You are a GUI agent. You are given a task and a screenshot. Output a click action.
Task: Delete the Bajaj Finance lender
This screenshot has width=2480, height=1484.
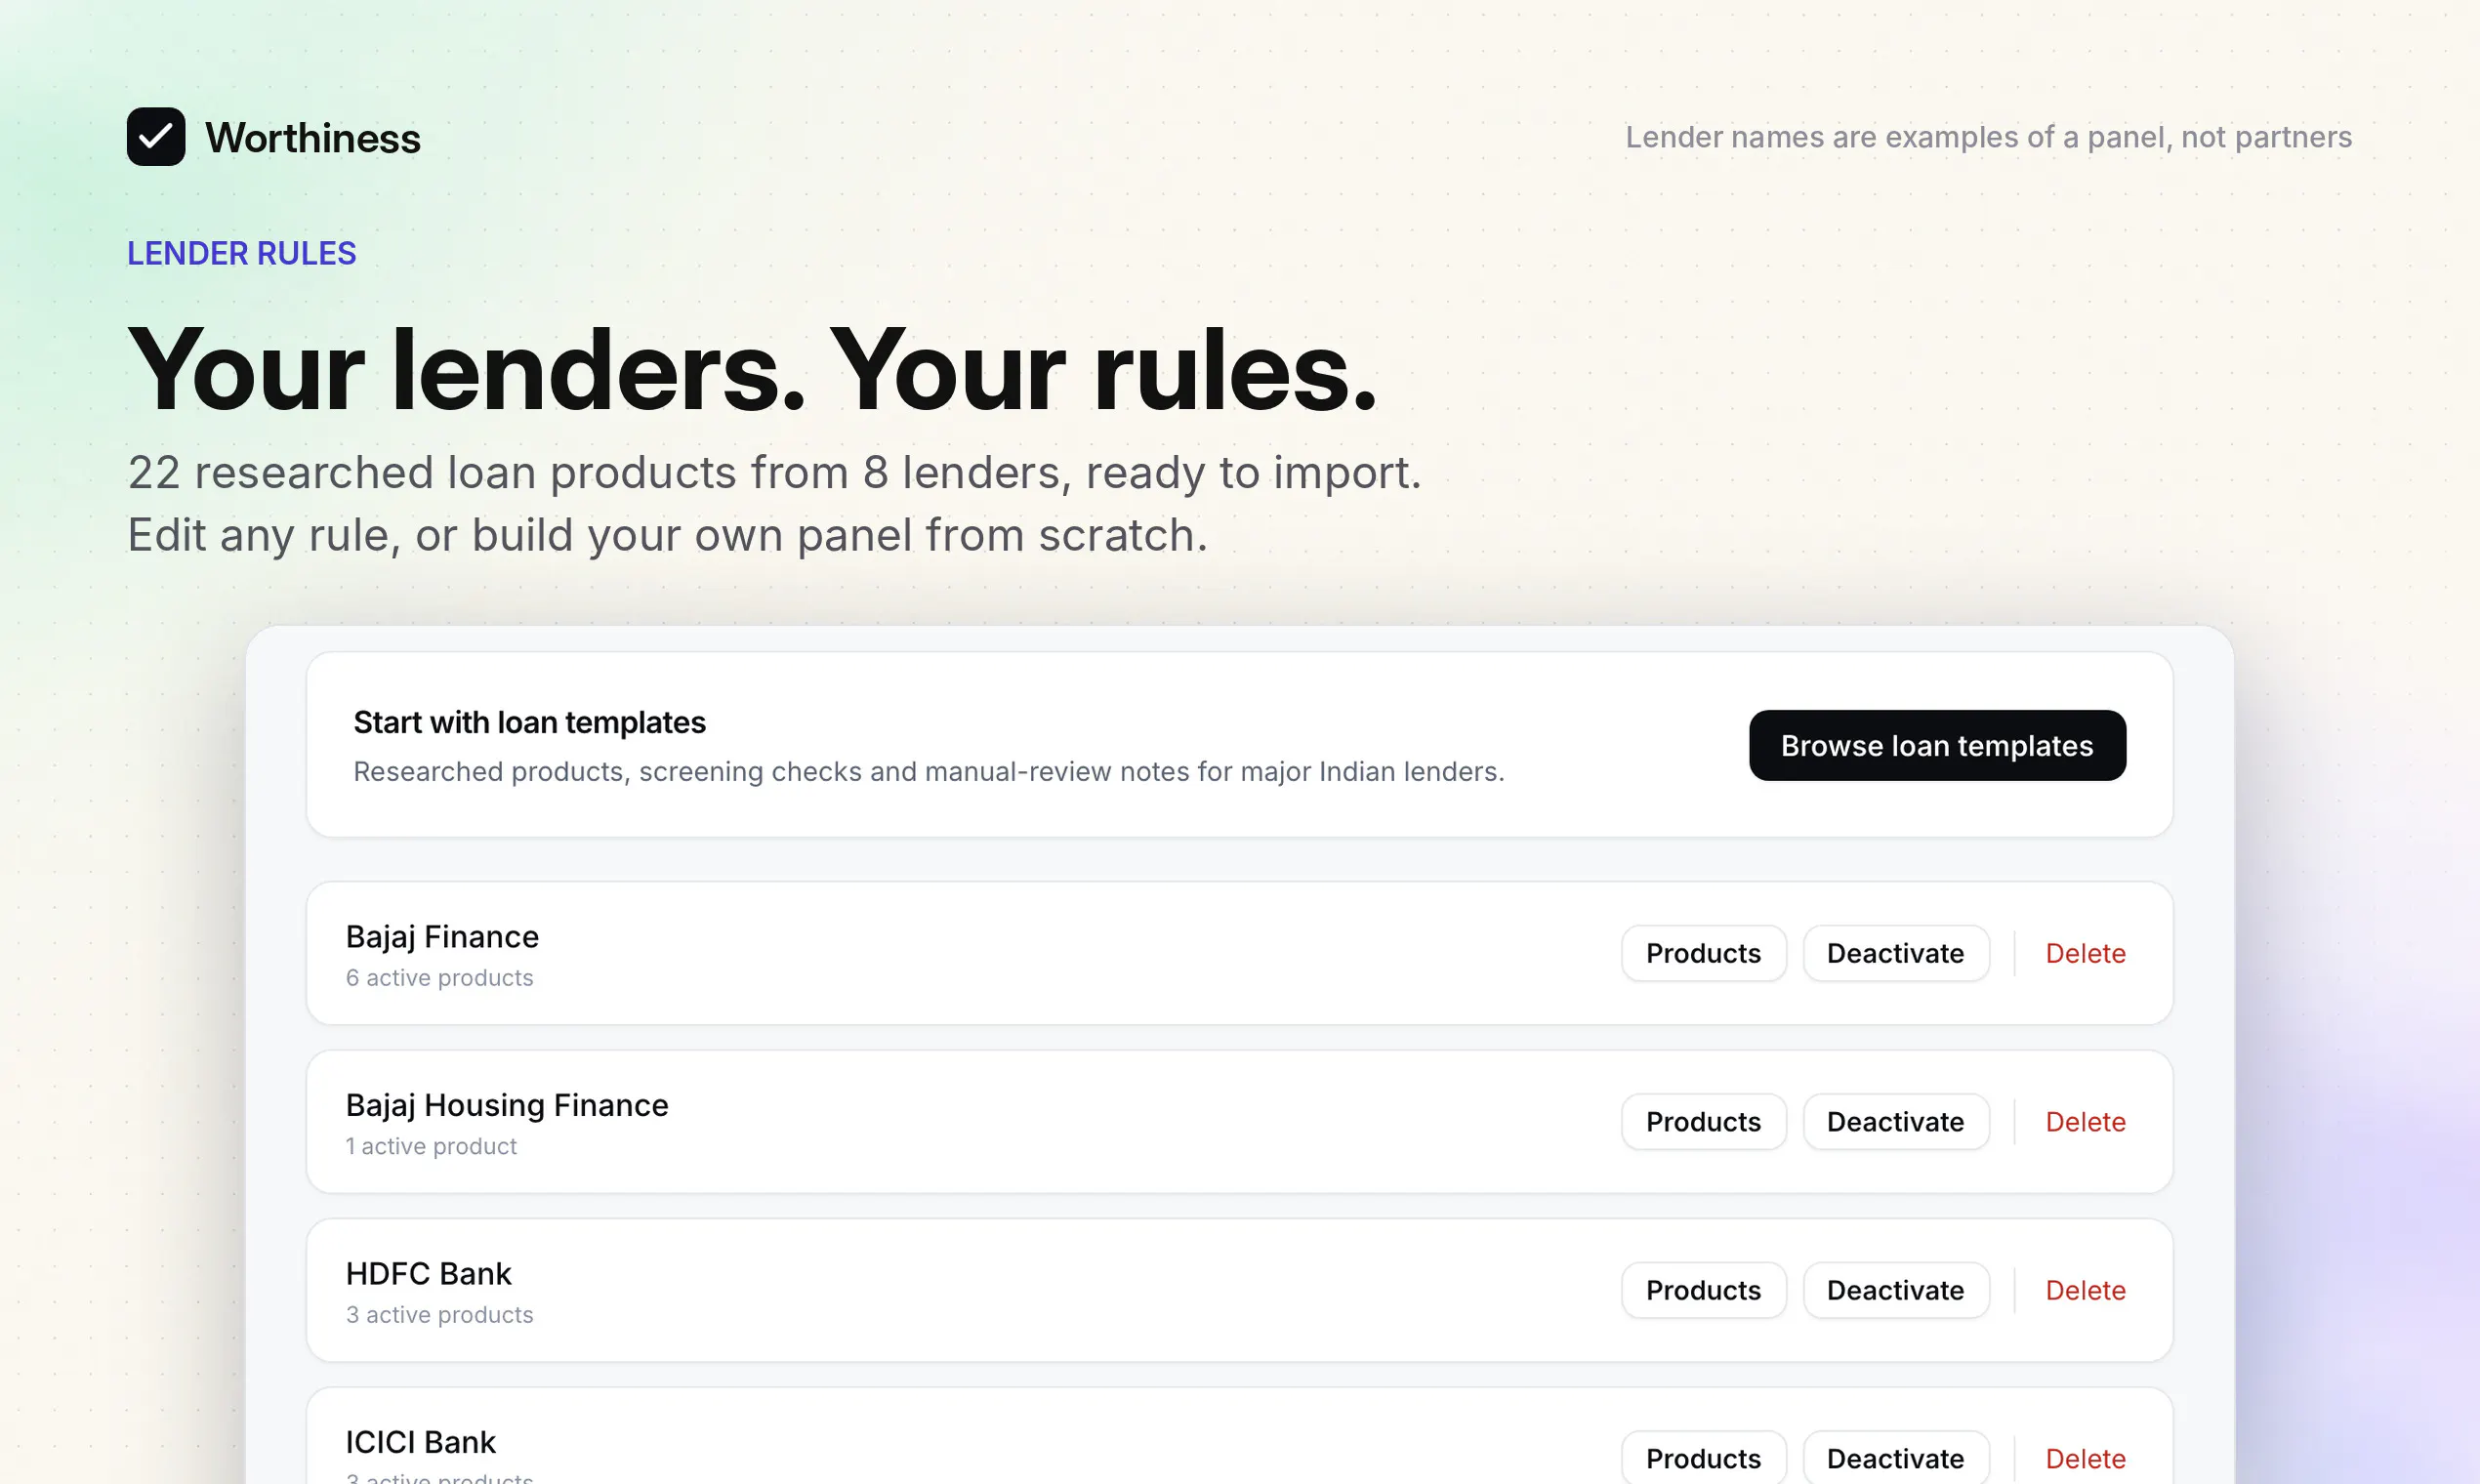[2084, 953]
